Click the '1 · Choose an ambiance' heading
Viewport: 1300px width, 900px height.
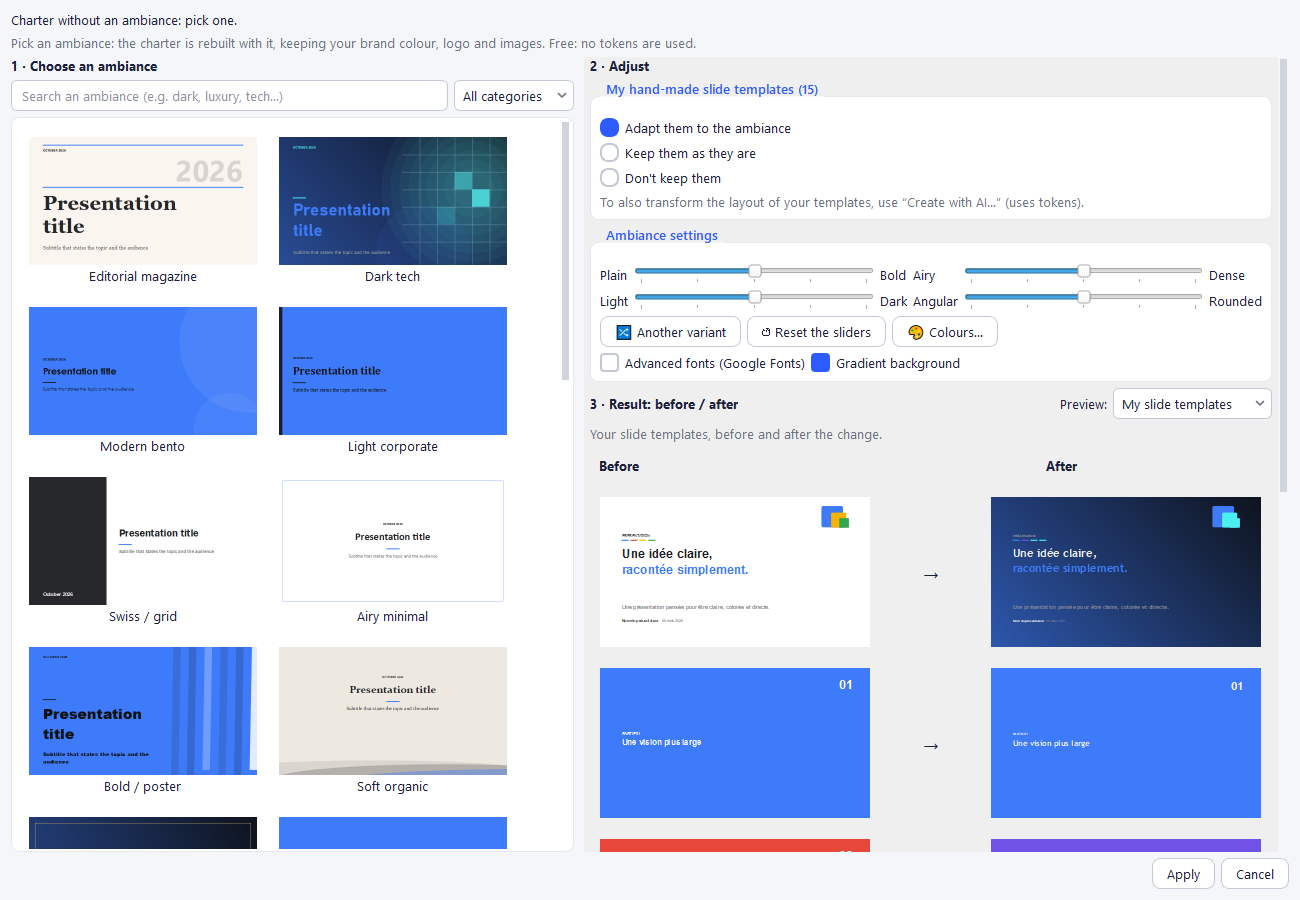pos(84,66)
